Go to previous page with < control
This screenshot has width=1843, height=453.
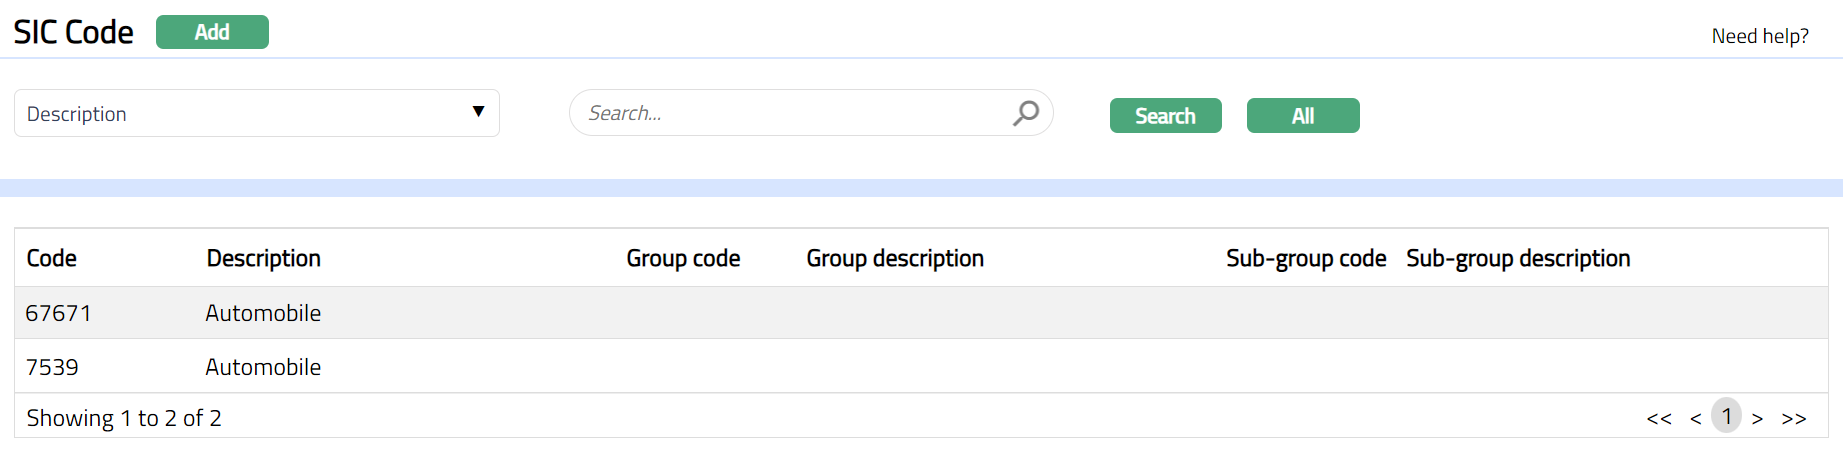point(1695,418)
